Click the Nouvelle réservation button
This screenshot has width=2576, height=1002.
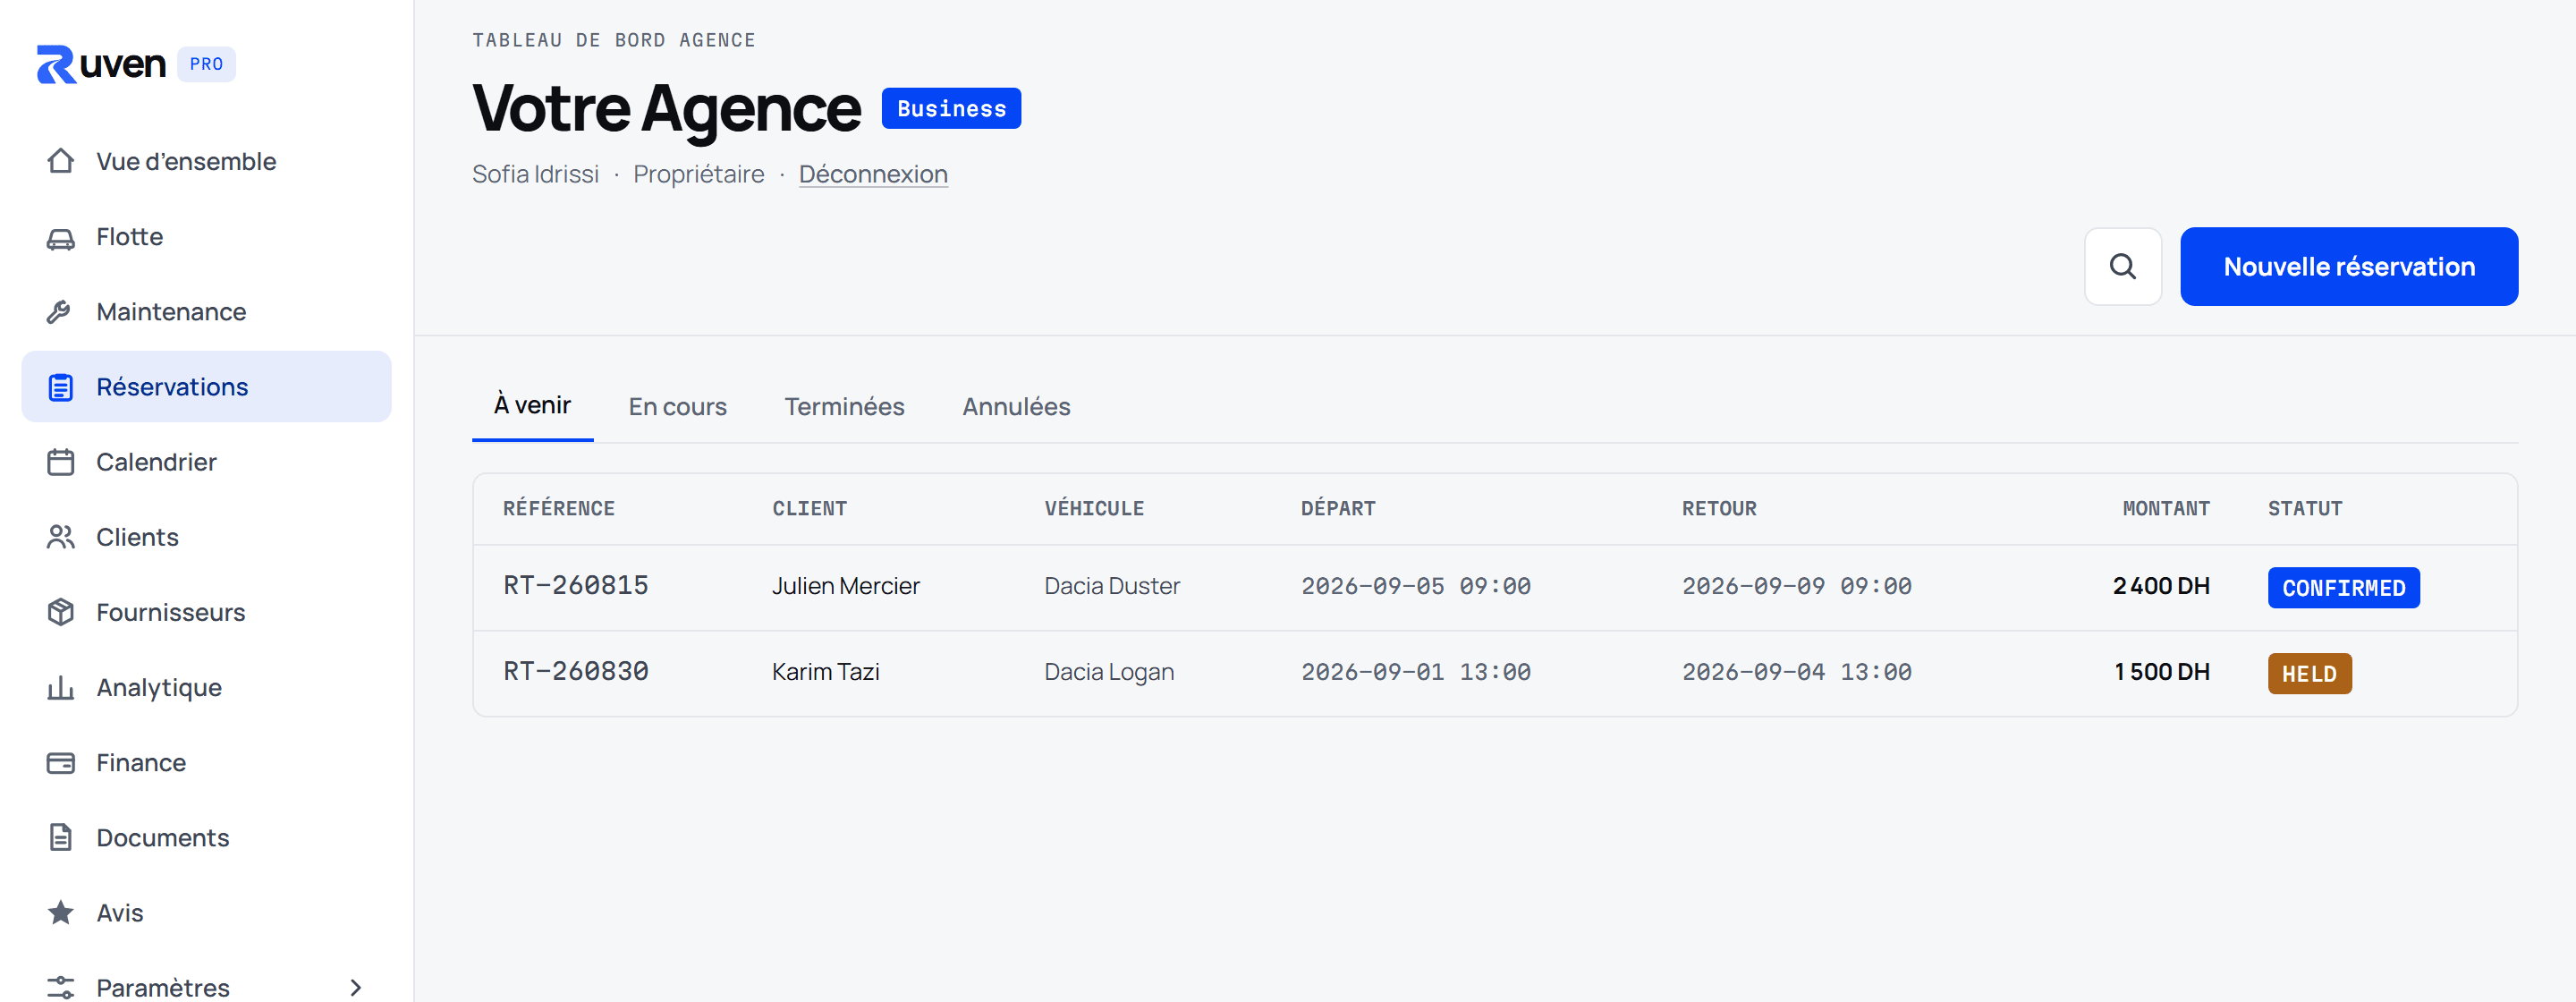2348,266
